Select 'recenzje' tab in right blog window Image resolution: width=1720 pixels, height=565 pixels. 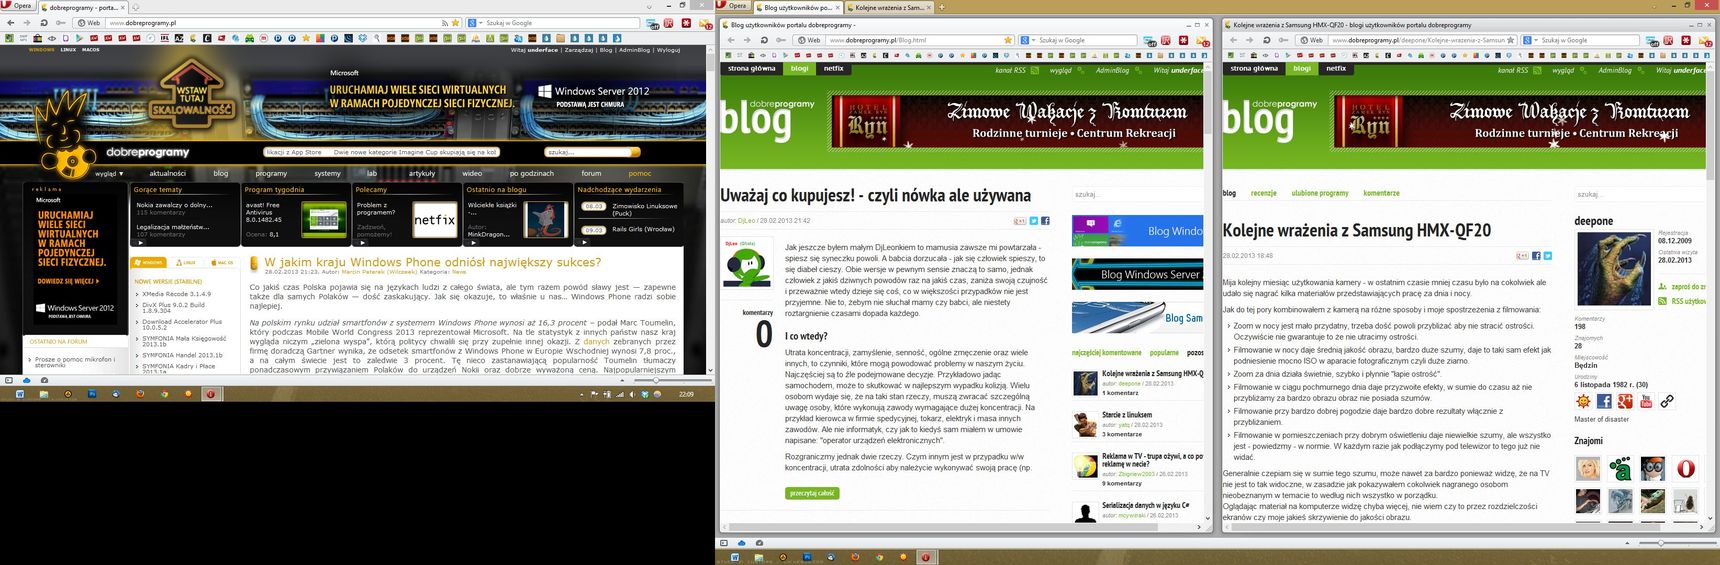[1264, 193]
